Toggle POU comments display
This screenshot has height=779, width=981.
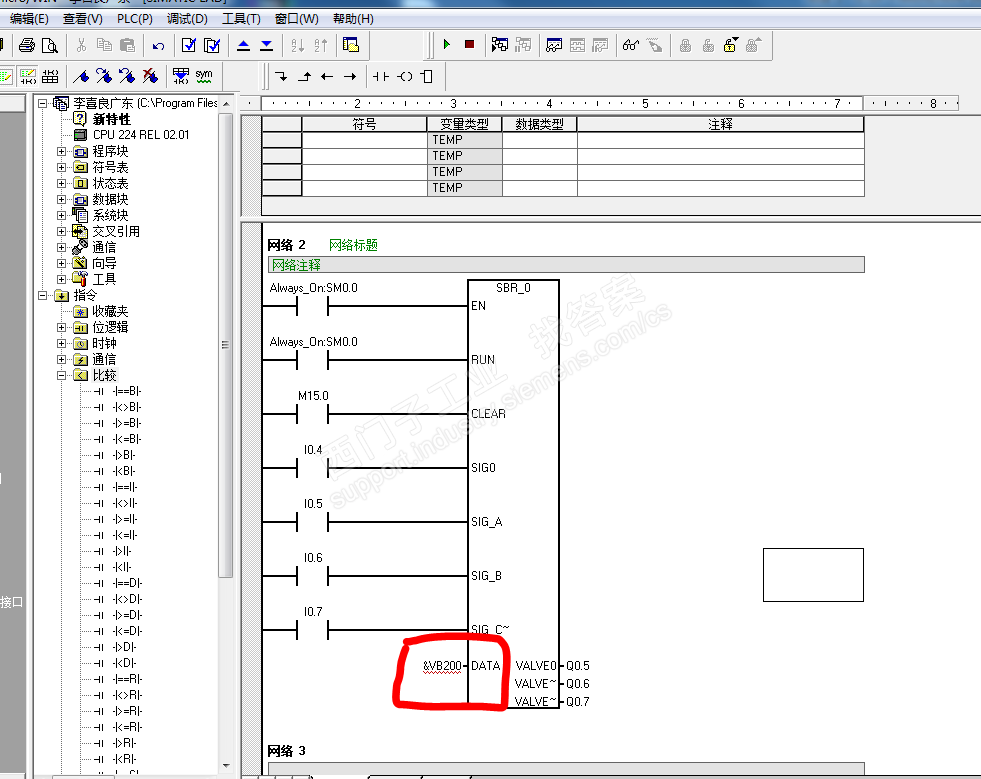[x=6, y=76]
